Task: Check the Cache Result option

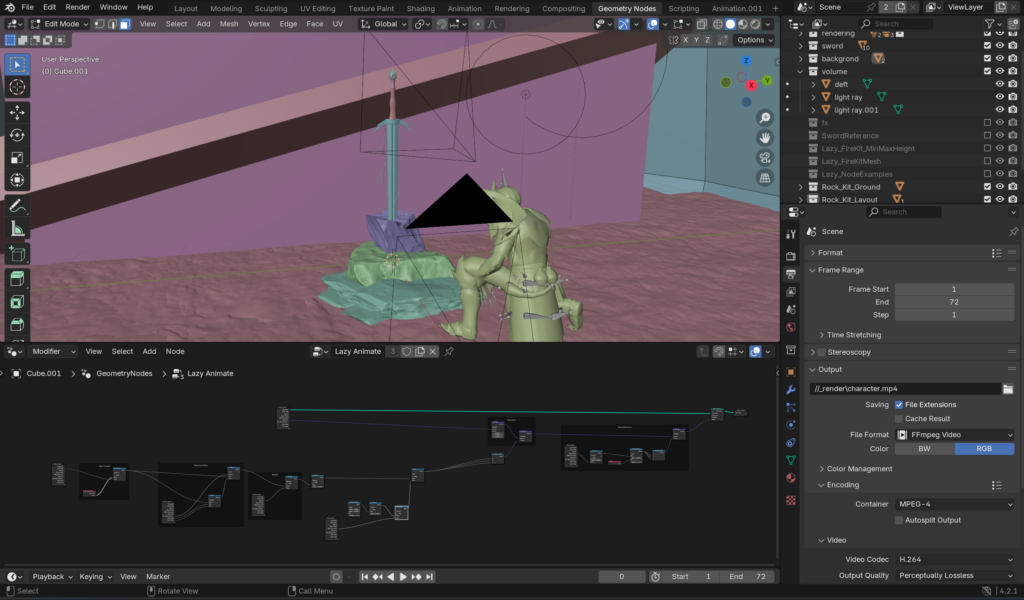Action: (899, 419)
